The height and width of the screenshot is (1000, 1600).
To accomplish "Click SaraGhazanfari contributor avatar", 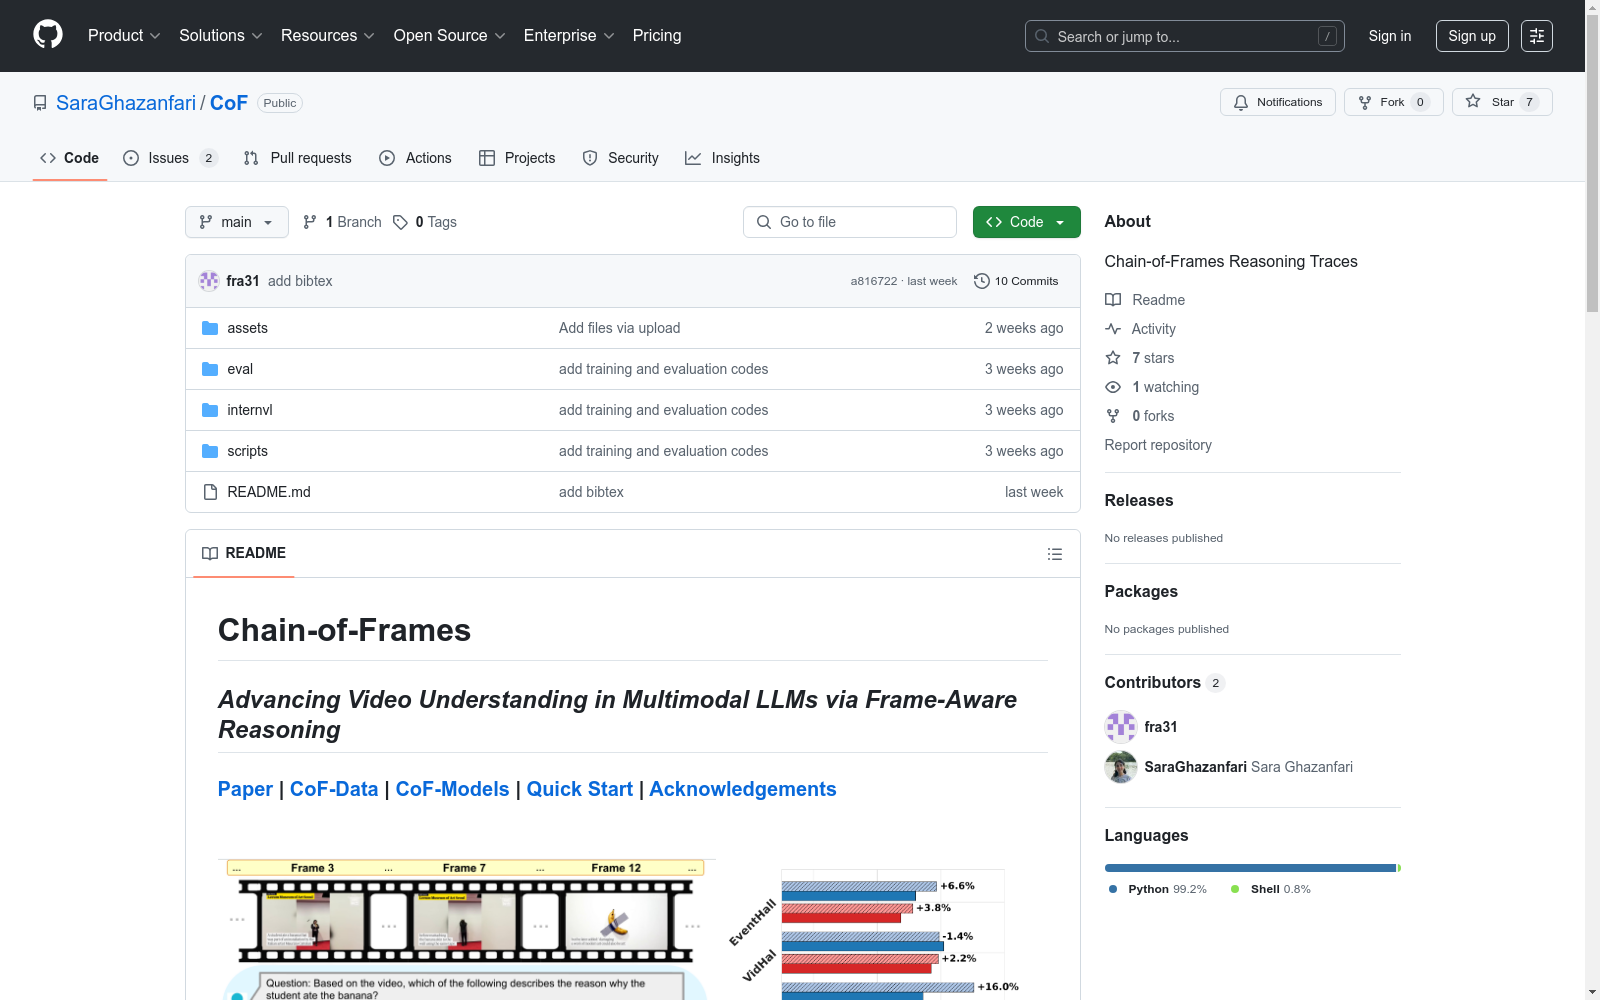I will point(1121,767).
